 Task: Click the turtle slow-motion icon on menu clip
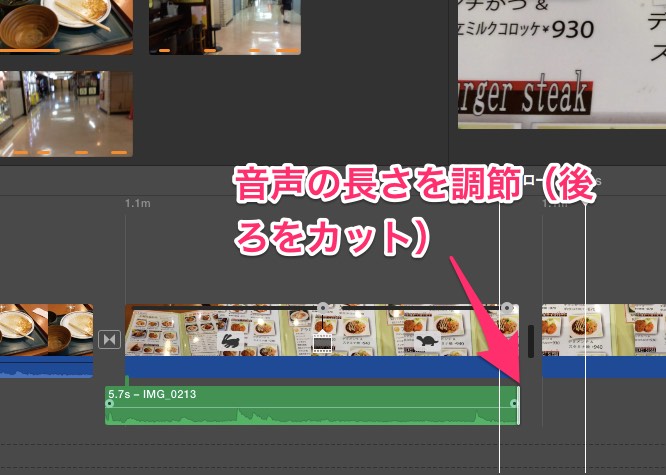(x=426, y=341)
